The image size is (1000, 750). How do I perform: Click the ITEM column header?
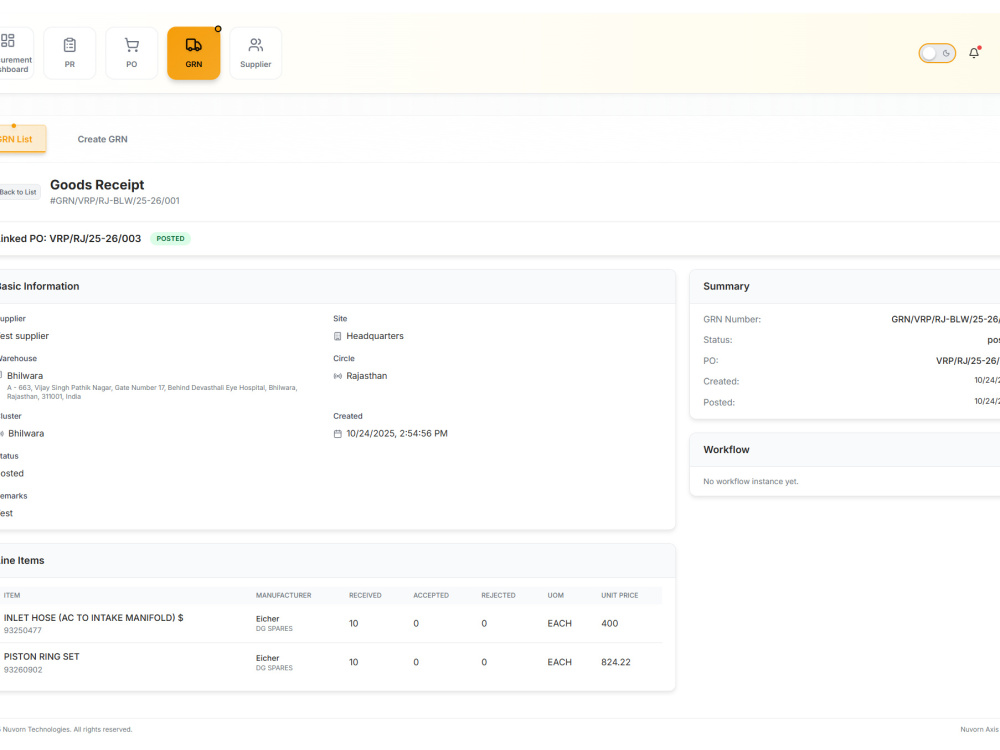click(12, 596)
